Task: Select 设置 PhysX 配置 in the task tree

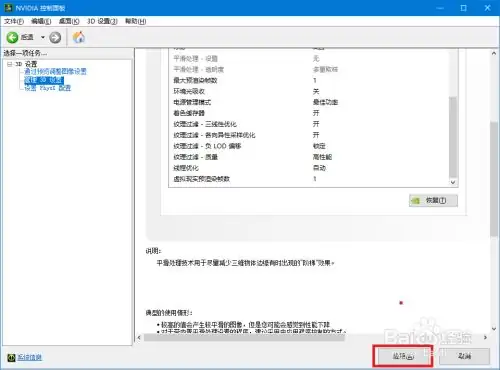Action: (48, 88)
